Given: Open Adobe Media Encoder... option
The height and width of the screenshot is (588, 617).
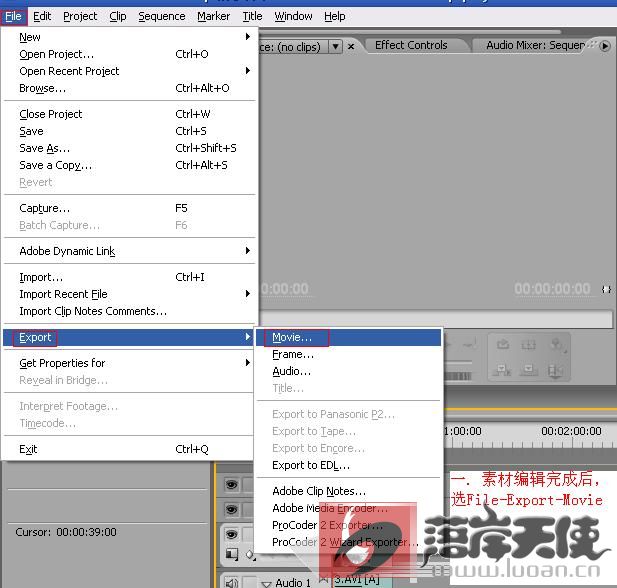Looking at the screenshot, I should coord(348,508).
